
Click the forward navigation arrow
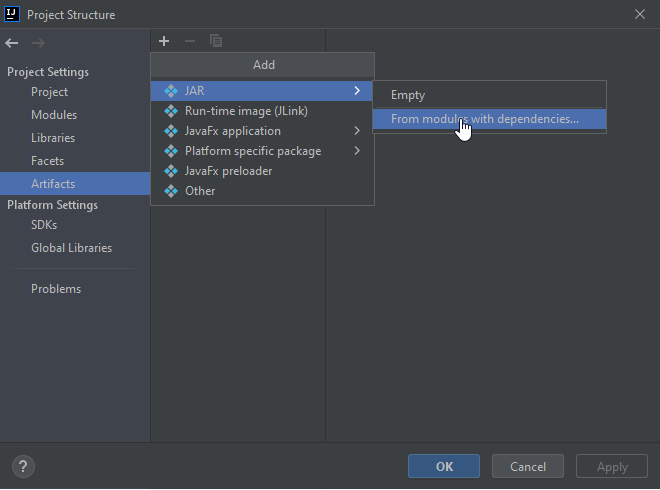pos(38,43)
